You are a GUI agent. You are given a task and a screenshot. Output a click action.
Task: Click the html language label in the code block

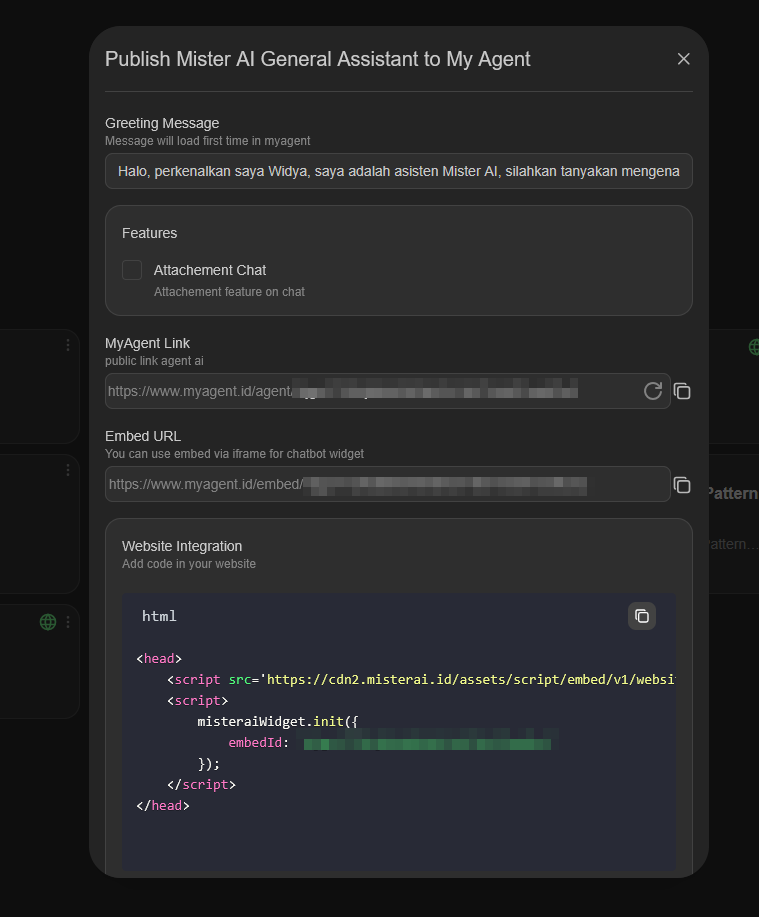click(x=159, y=616)
